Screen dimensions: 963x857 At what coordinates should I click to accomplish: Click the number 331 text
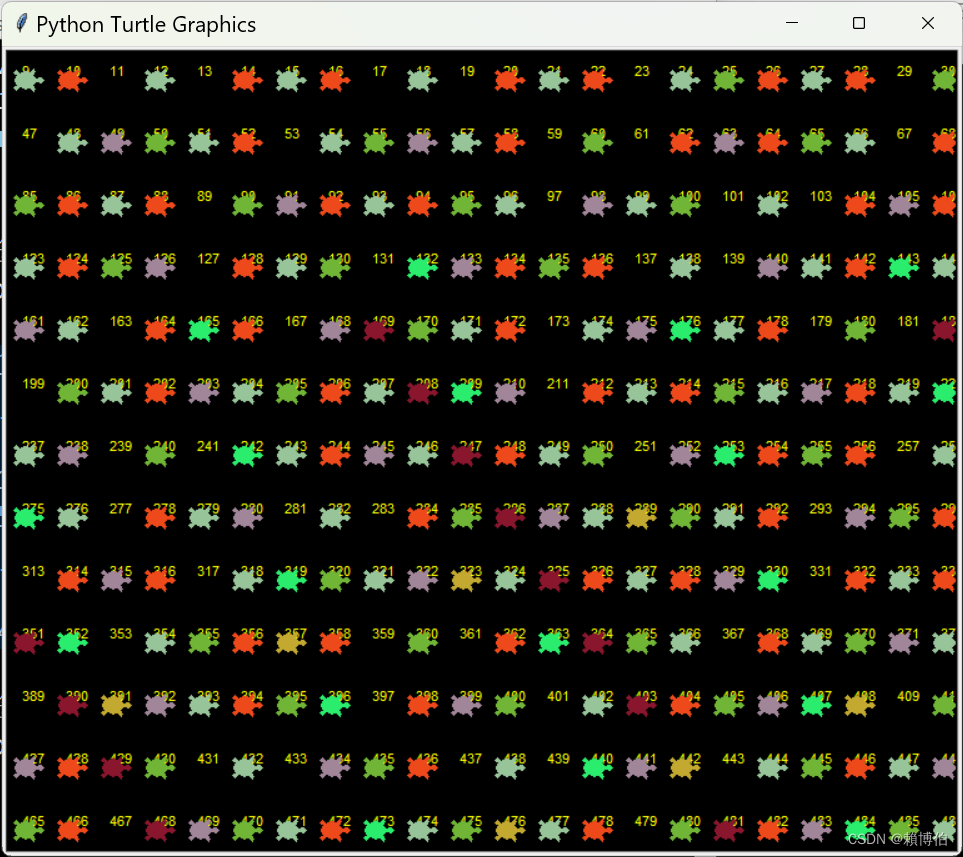point(820,571)
